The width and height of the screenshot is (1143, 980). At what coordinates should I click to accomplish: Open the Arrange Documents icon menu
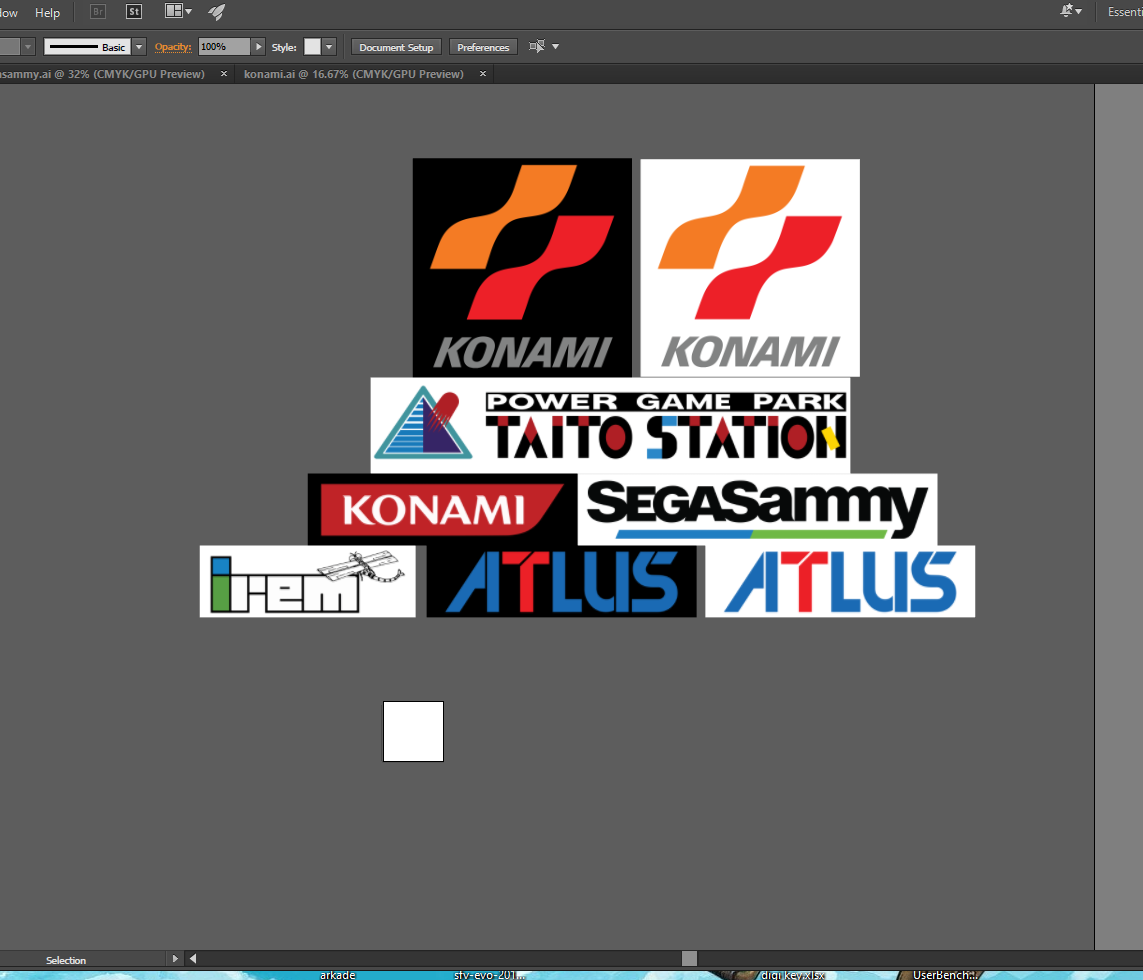(x=179, y=11)
